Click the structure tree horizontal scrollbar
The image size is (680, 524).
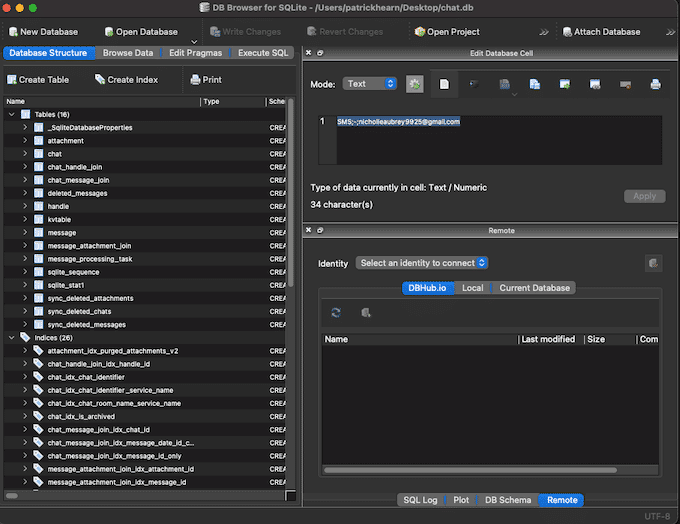[12, 496]
